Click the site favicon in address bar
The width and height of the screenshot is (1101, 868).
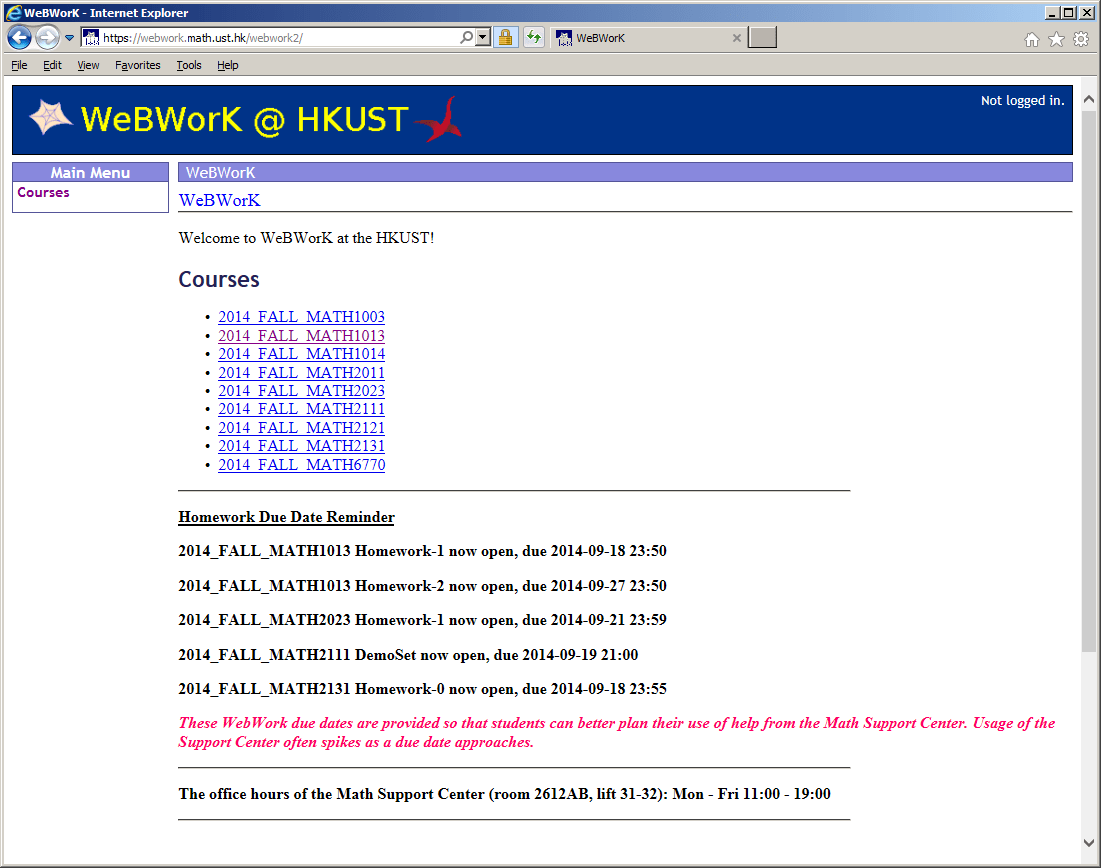91,38
